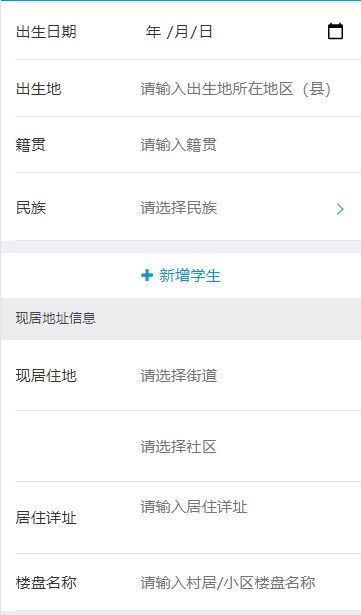The image size is (361, 615).
Task: Select the 月 segment of the birth date
Action: [181, 31]
